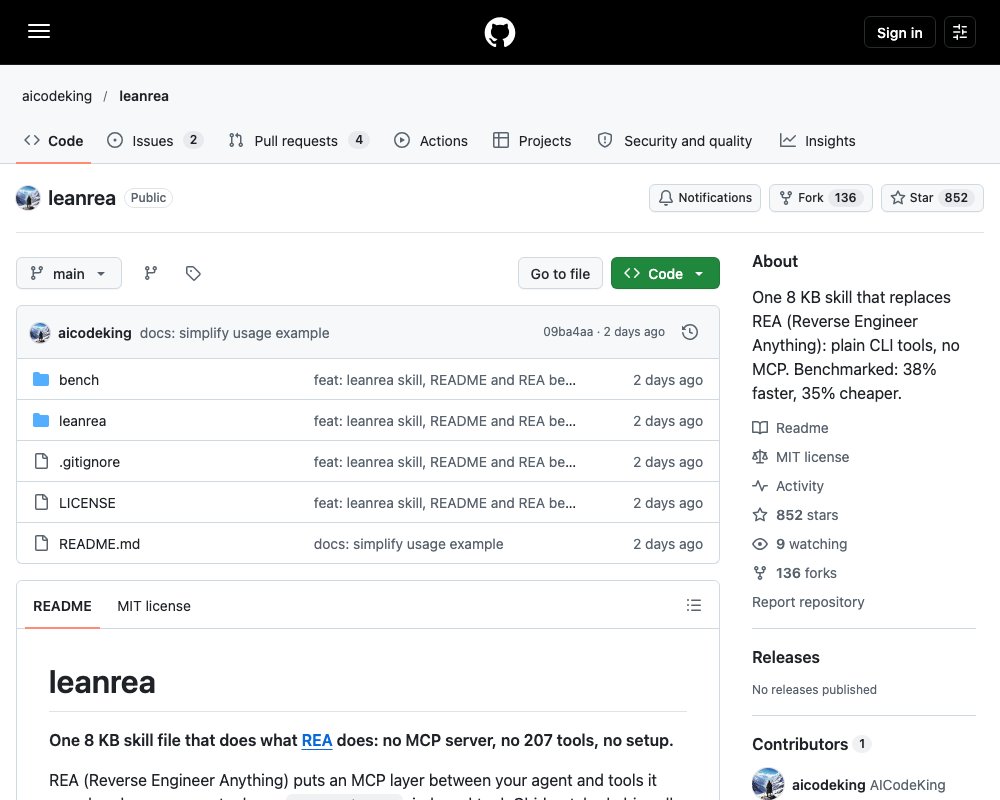Viewport: 1000px width, 800px height.
Task: Click the Notifications bell button
Action: (x=705, y=198)
